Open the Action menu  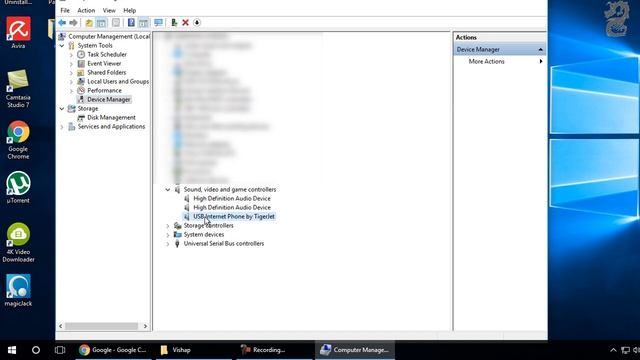coord(86,10)
